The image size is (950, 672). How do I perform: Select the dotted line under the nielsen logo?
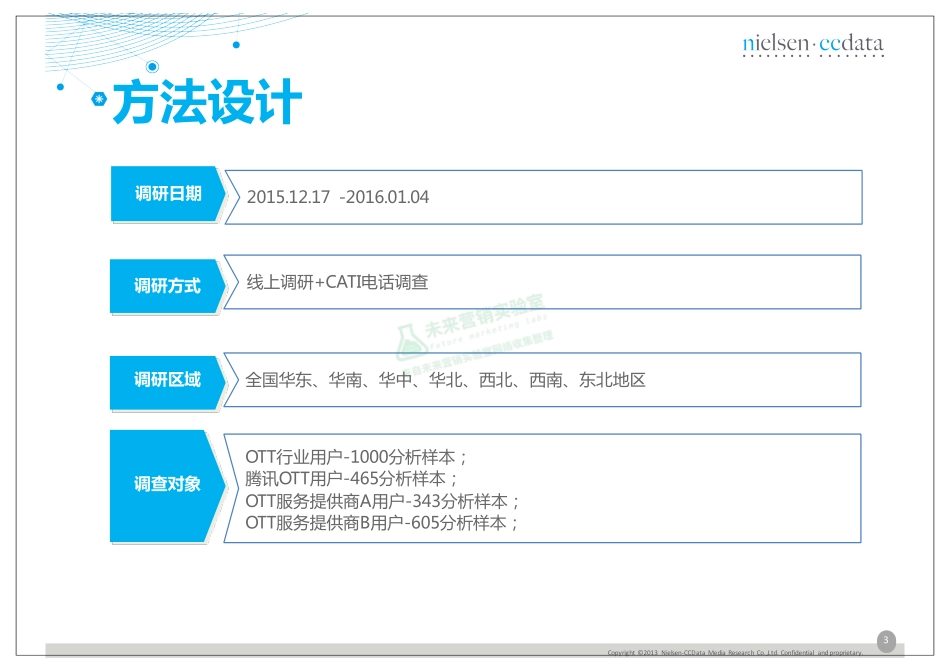click(812, 57)
